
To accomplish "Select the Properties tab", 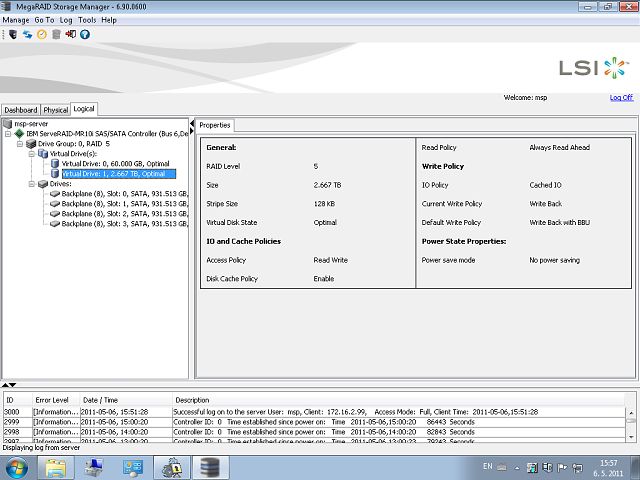I will [x=215, y=125].
